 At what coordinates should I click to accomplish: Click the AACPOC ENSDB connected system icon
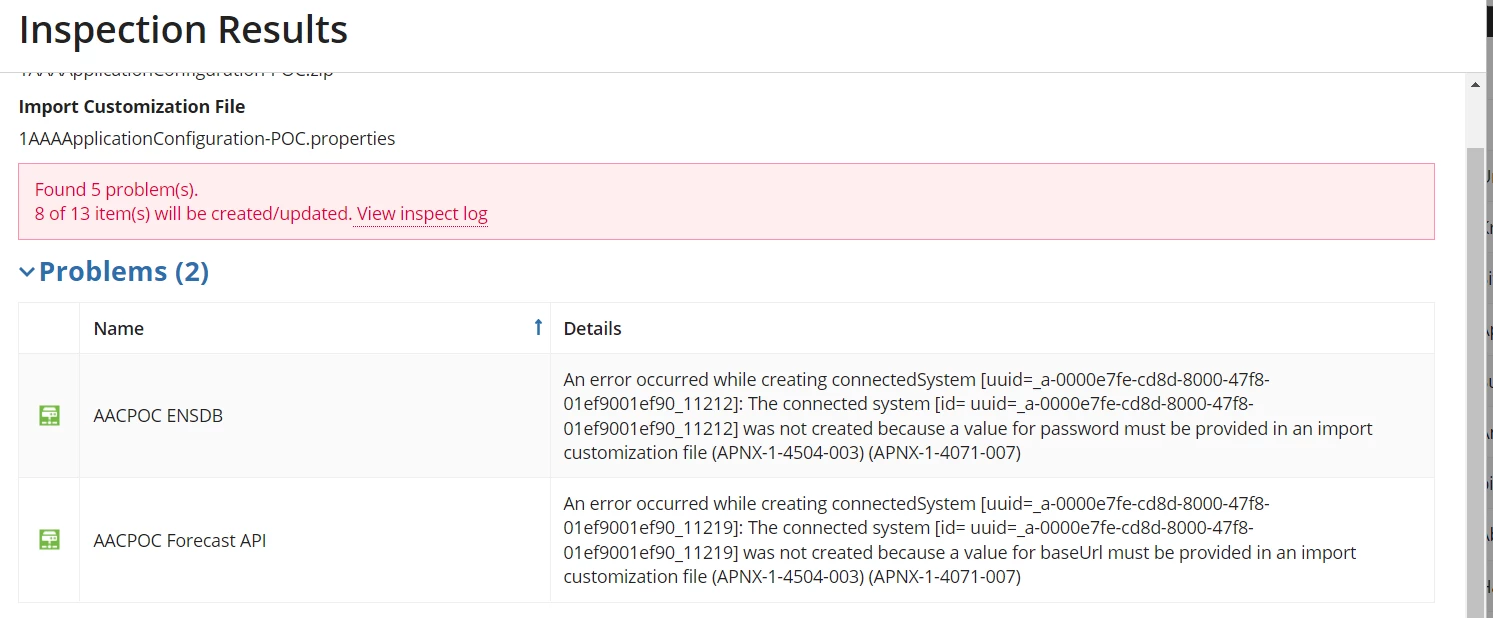[49, 416]
